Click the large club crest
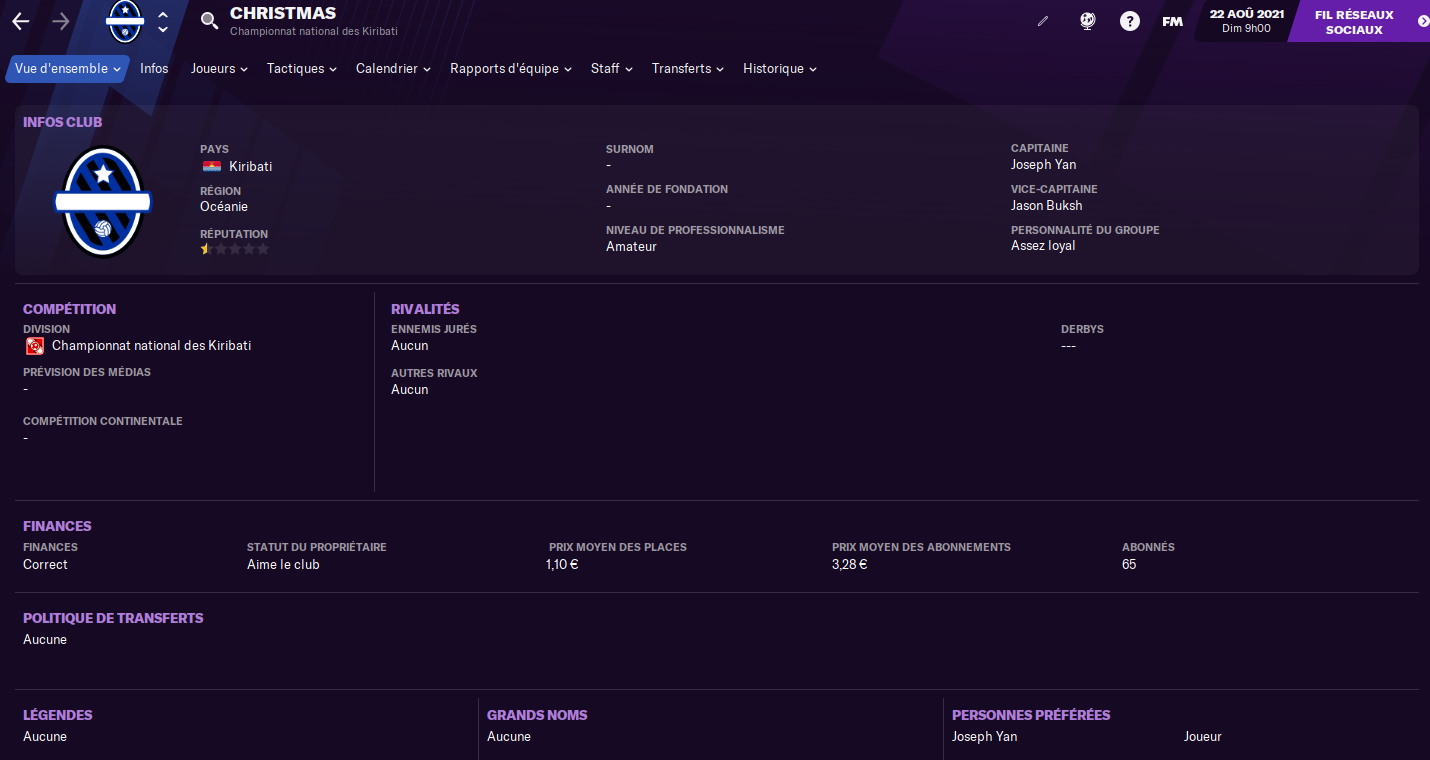Image resolution: width=1430 pixels, height=760 pixels. 102,202
